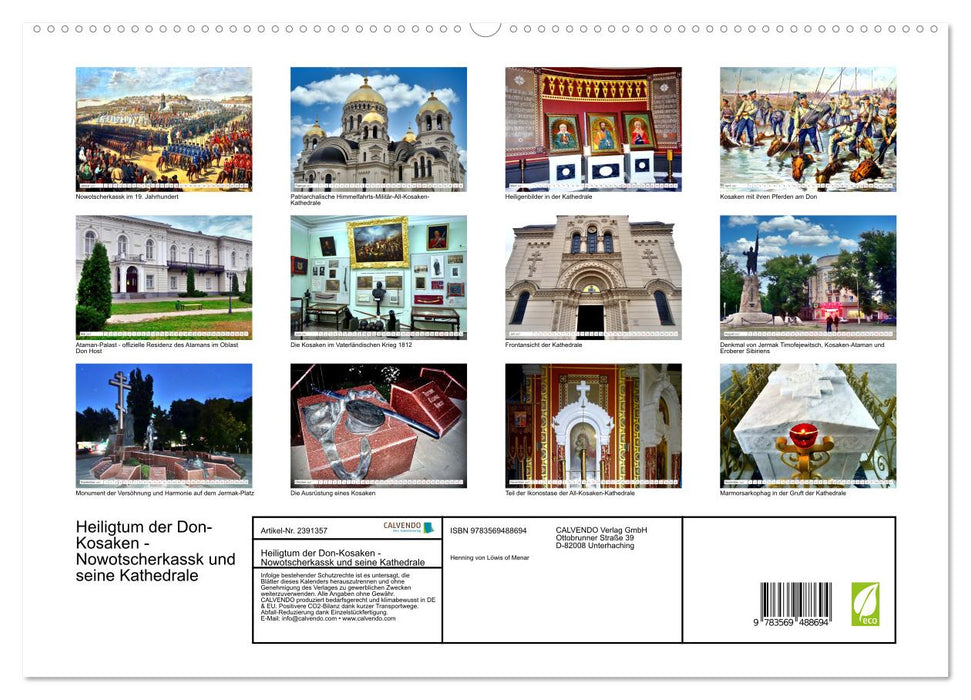
Task: Click the calendar hanging hook notch at top
Action: pyautogui.click(x=486, y=29)
